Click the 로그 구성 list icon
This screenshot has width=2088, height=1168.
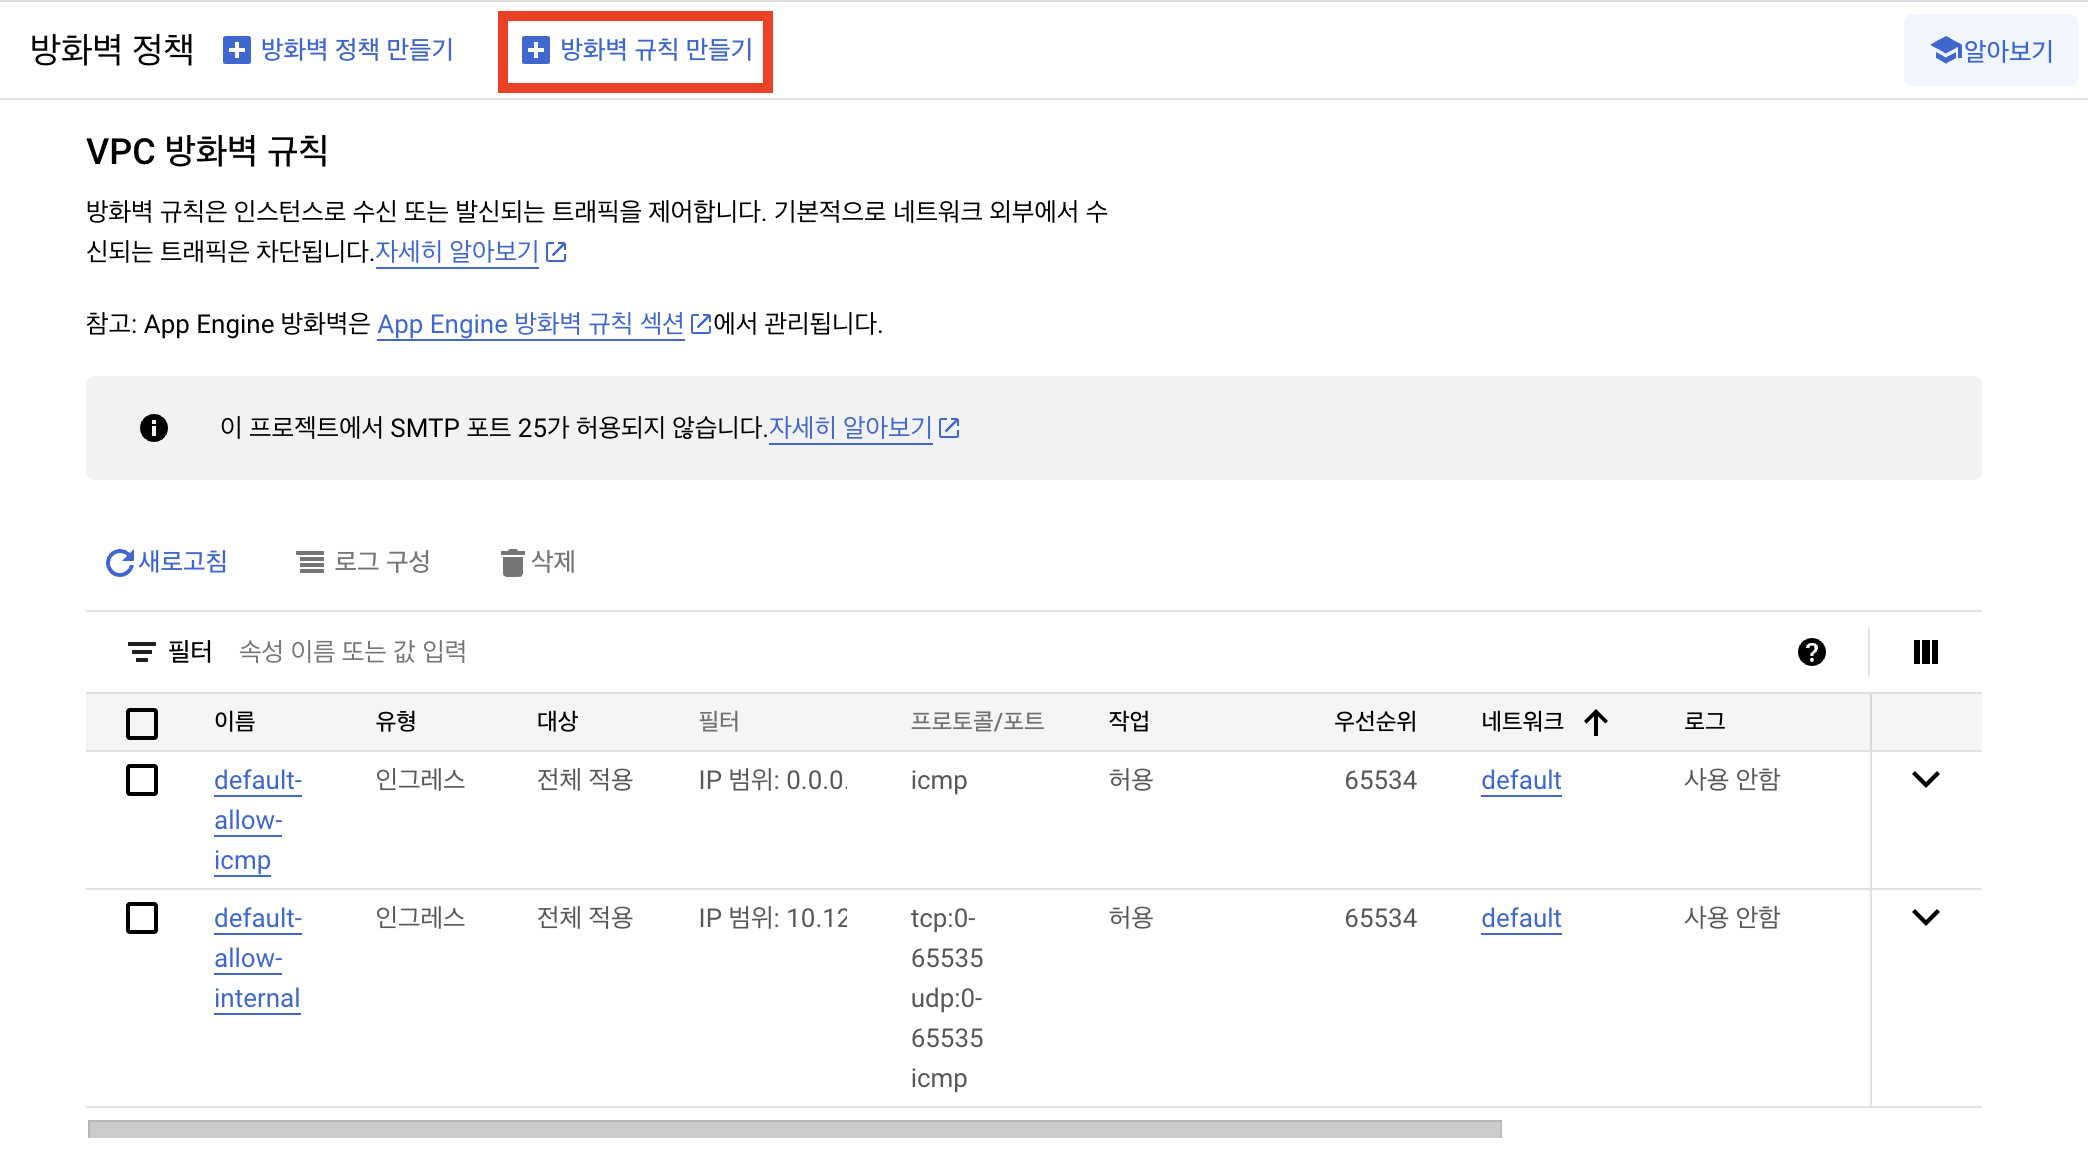pyautogui.click(x=310, y=563)
